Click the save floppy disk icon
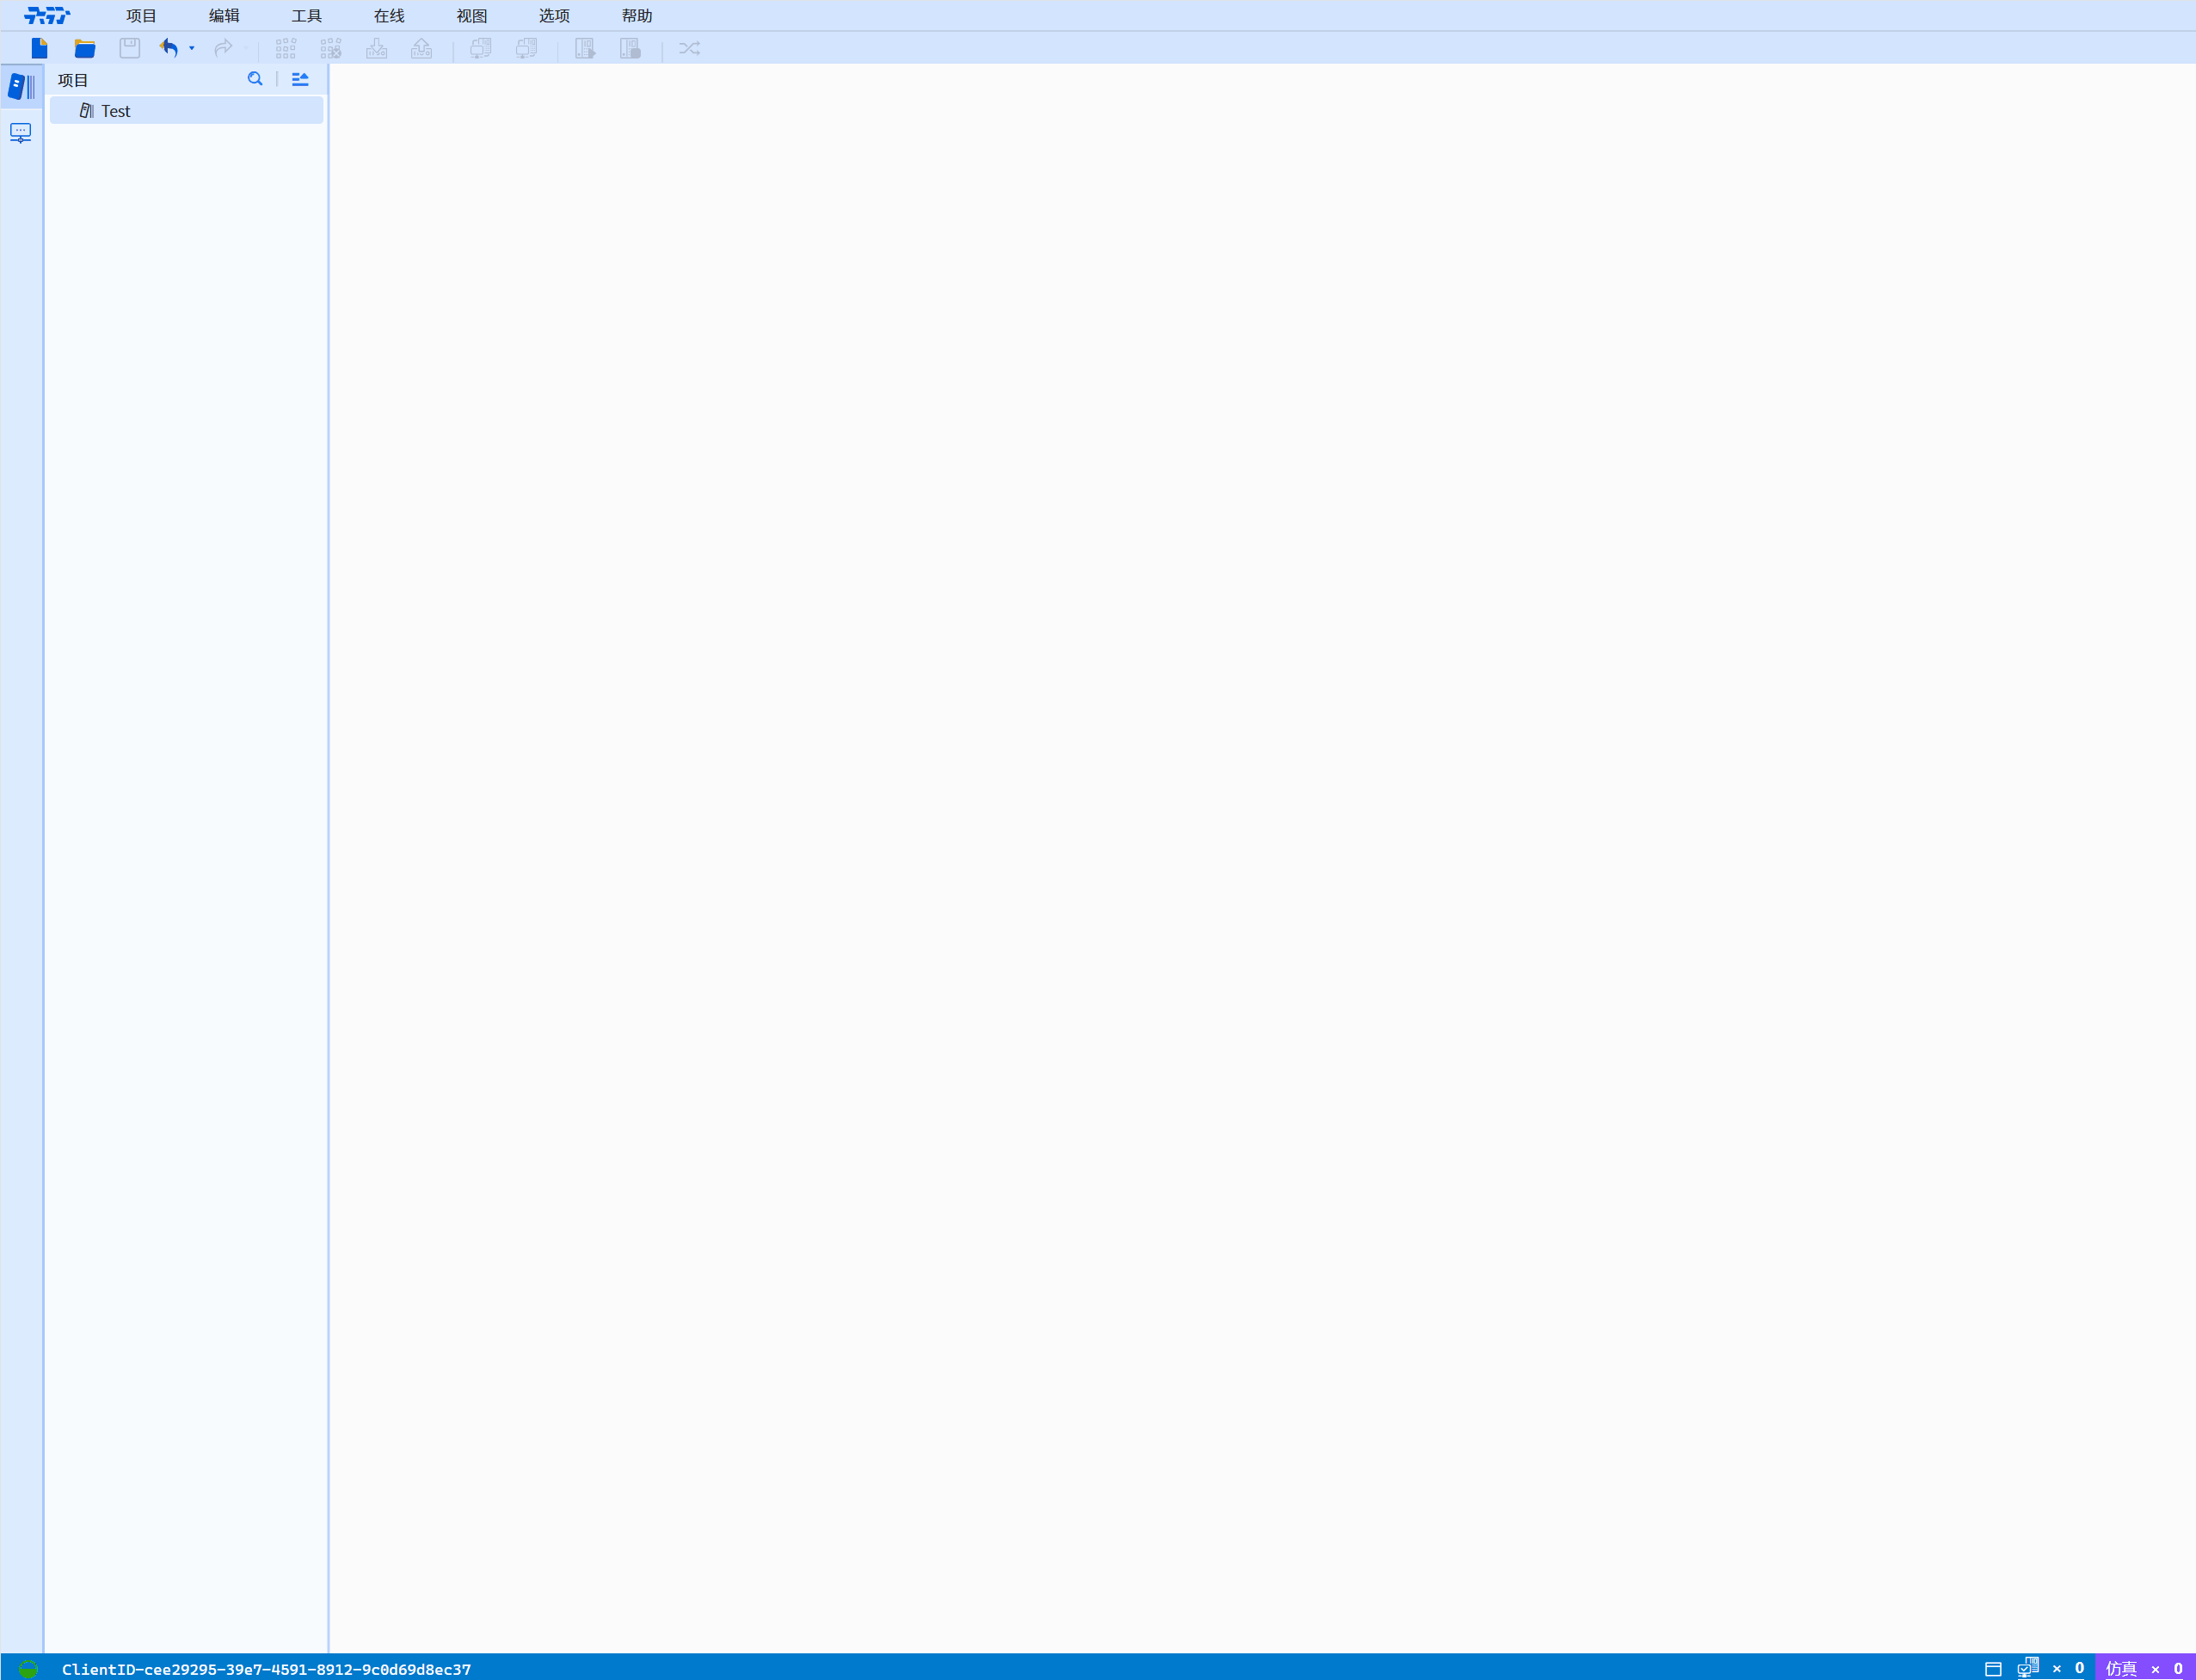This screenshot has height=1680, width=2196. 129,48
